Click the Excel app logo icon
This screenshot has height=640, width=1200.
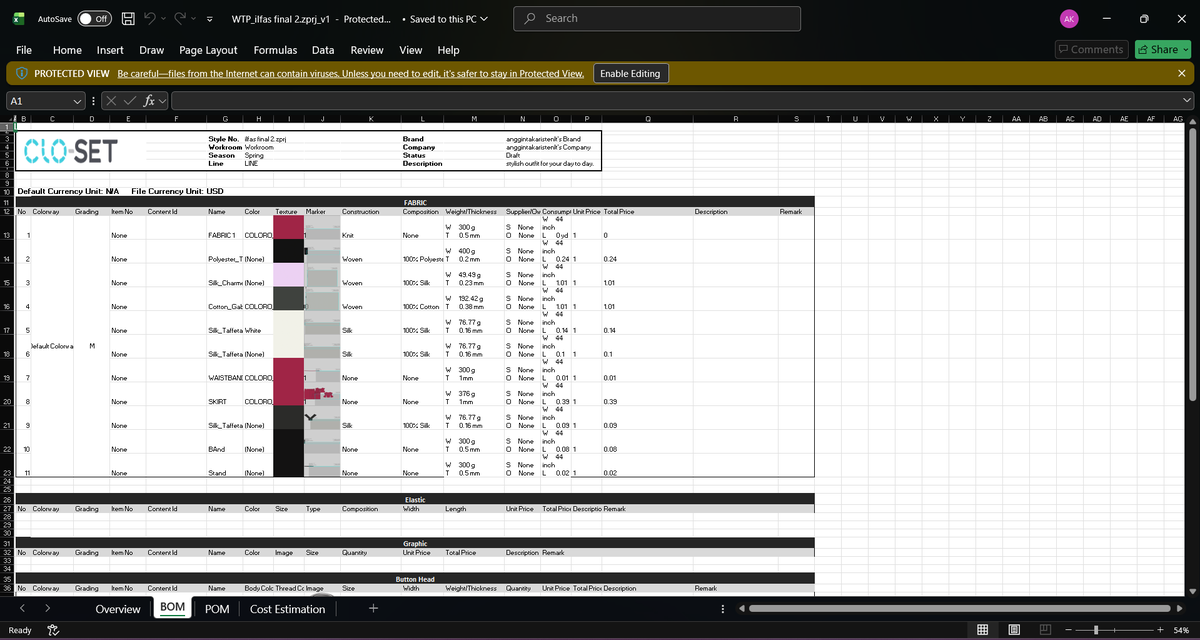18,18
